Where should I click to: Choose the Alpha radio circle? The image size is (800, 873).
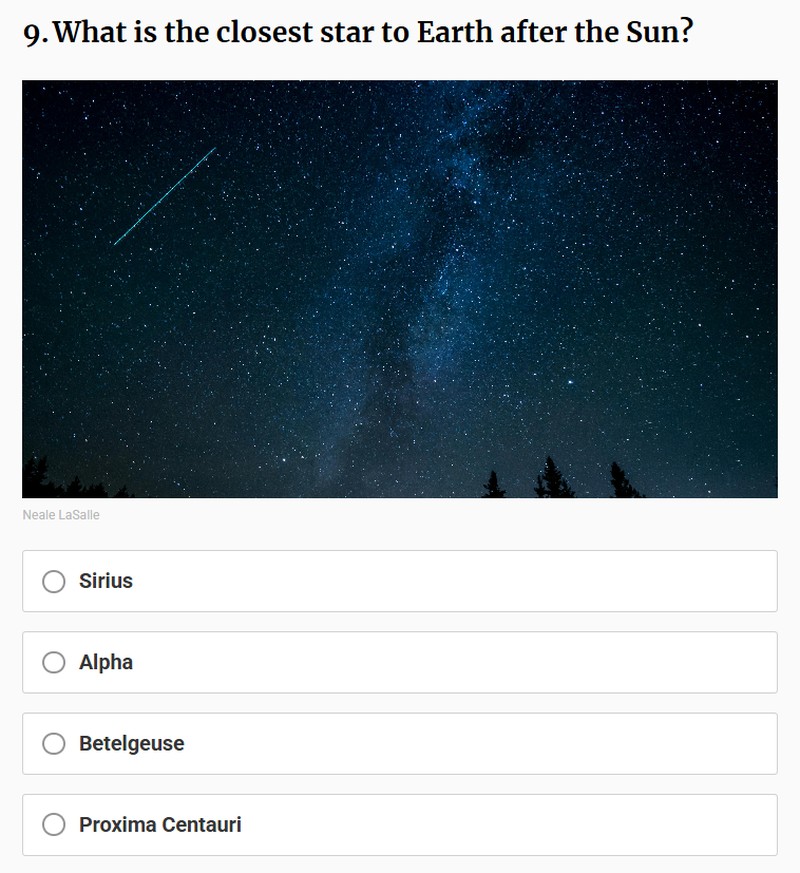[54, 662]
